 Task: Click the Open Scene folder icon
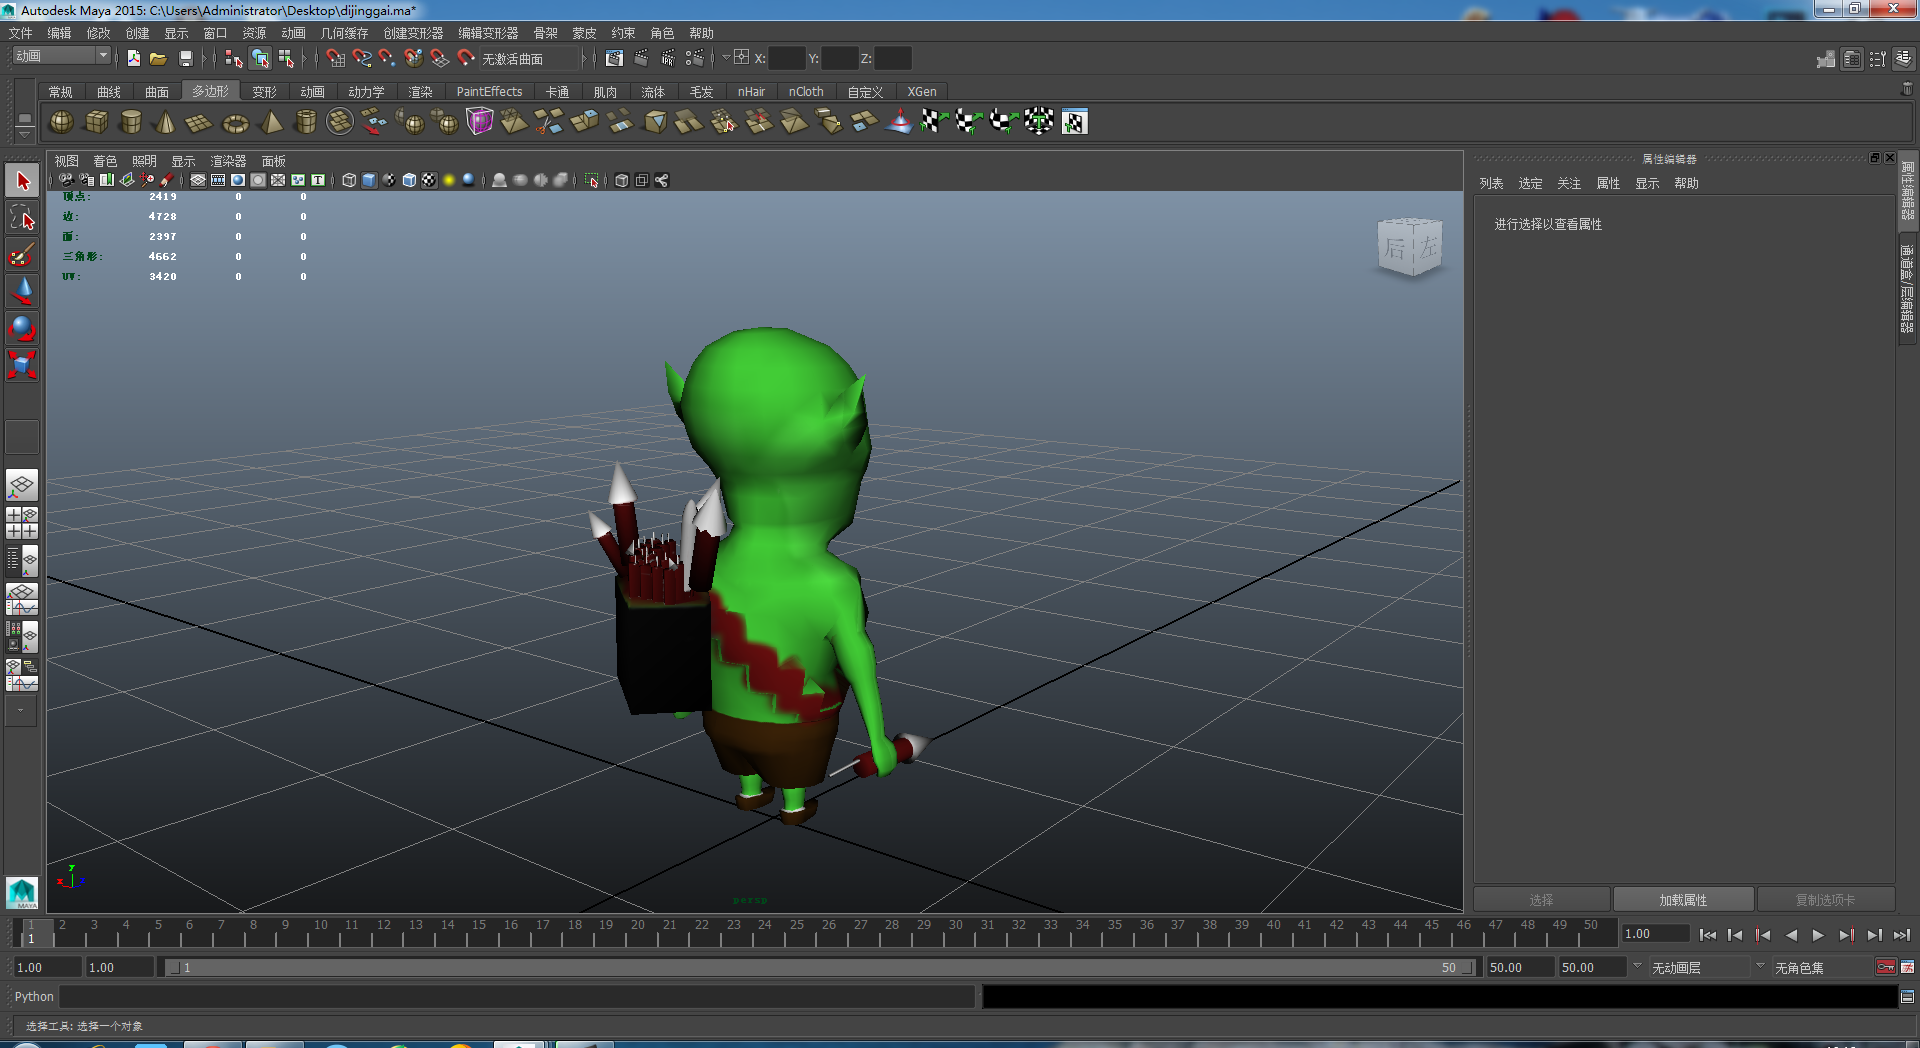click(158, 58)
